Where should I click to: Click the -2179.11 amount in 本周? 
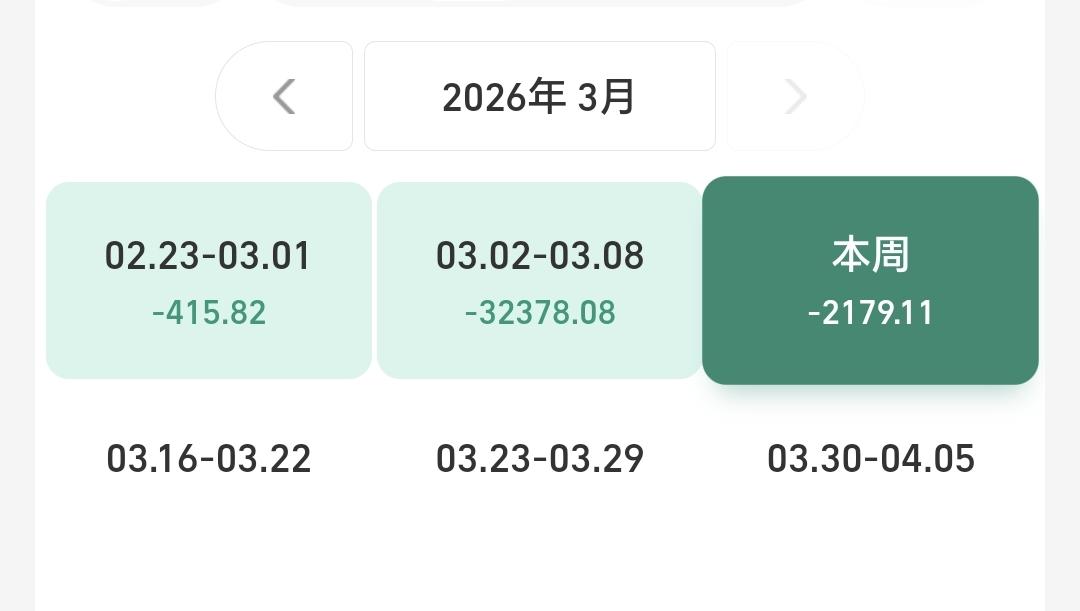click(x=871, y=313)
